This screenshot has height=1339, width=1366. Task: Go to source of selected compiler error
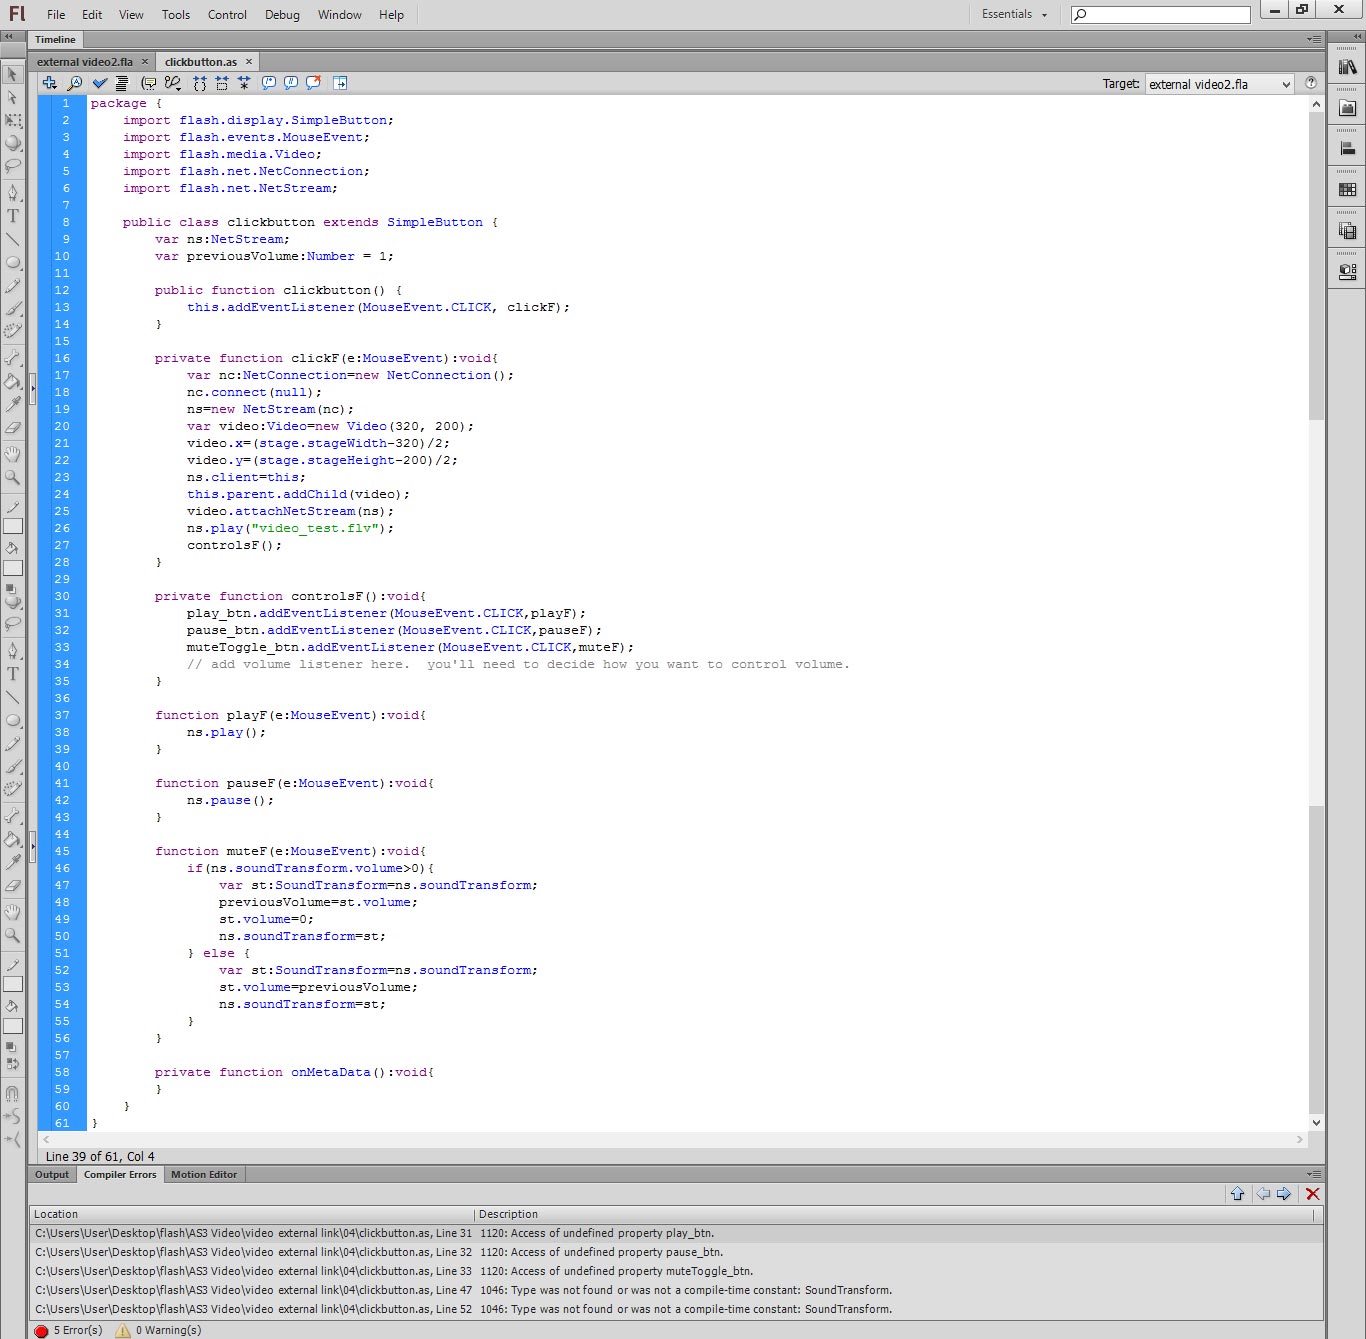point(1237,1194)
